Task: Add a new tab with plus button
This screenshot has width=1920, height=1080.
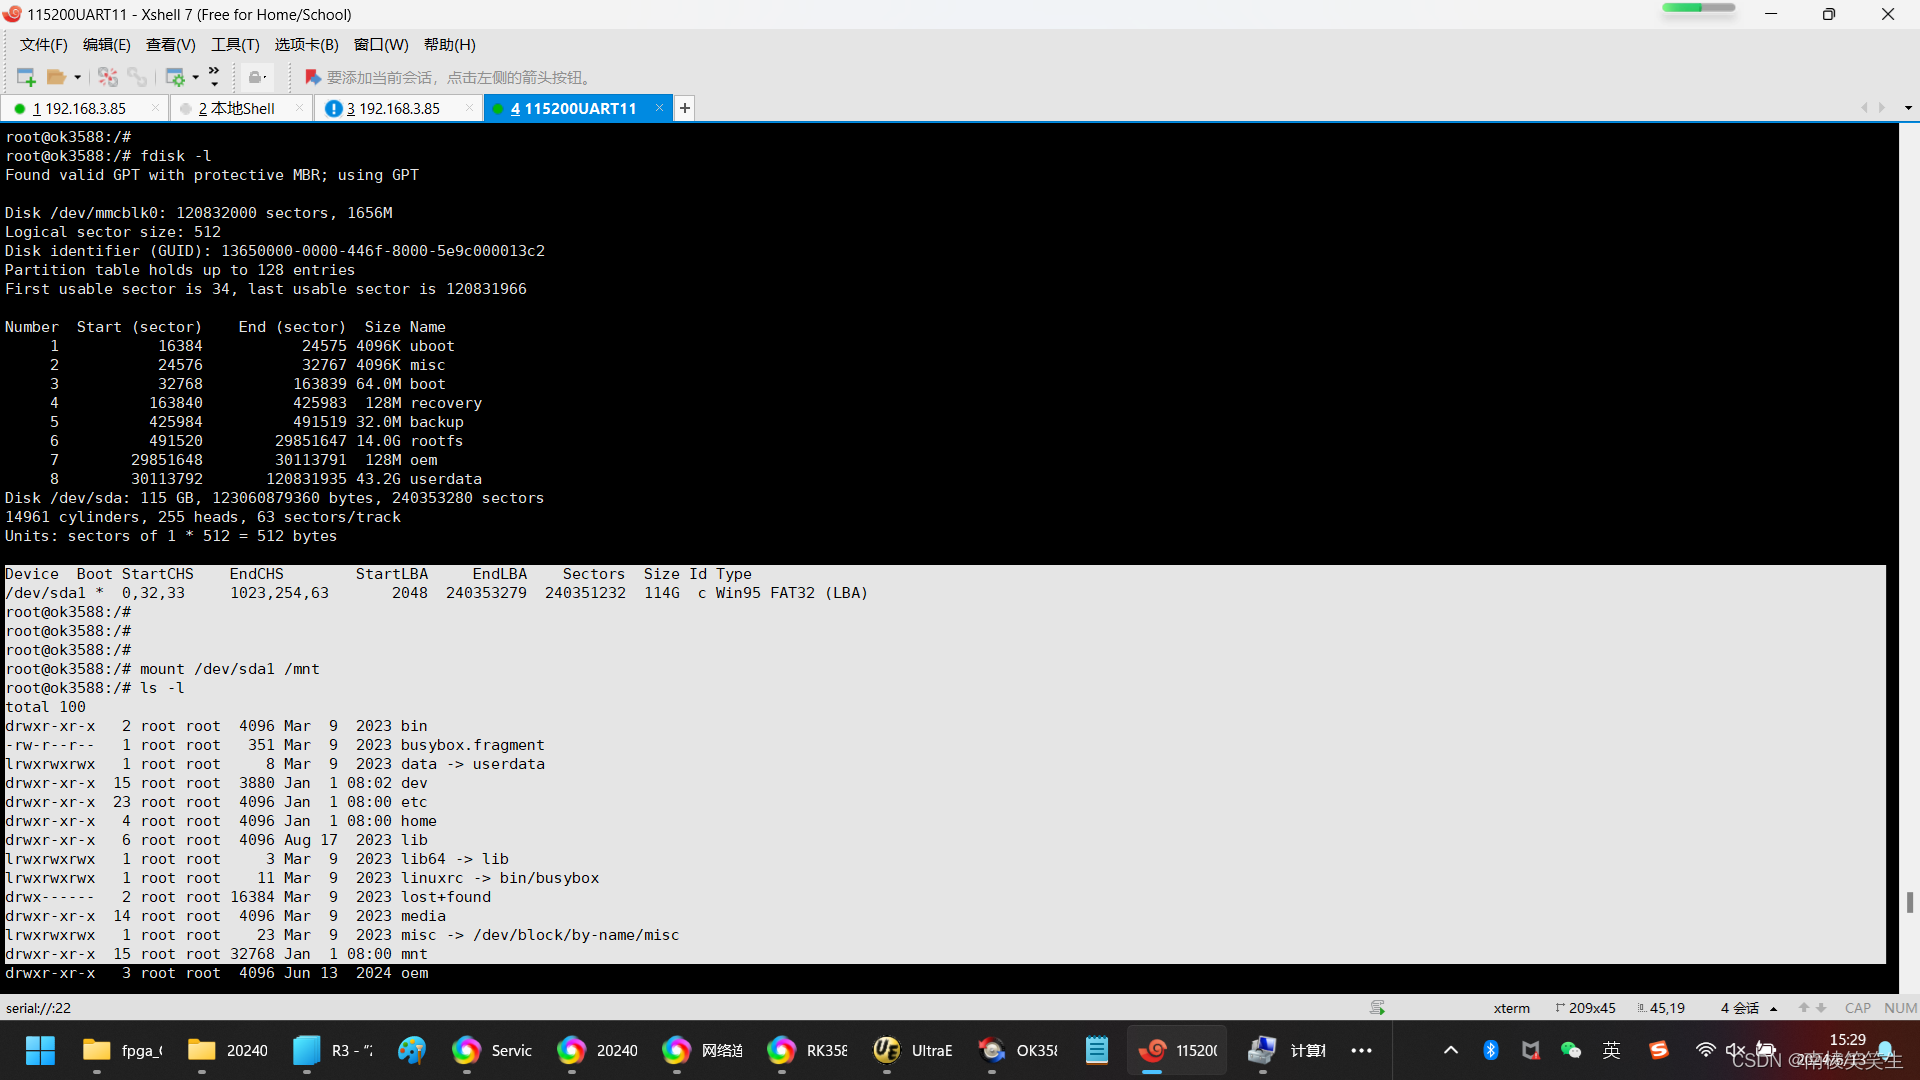Action: pyautogui.click(x=685, y=108)
